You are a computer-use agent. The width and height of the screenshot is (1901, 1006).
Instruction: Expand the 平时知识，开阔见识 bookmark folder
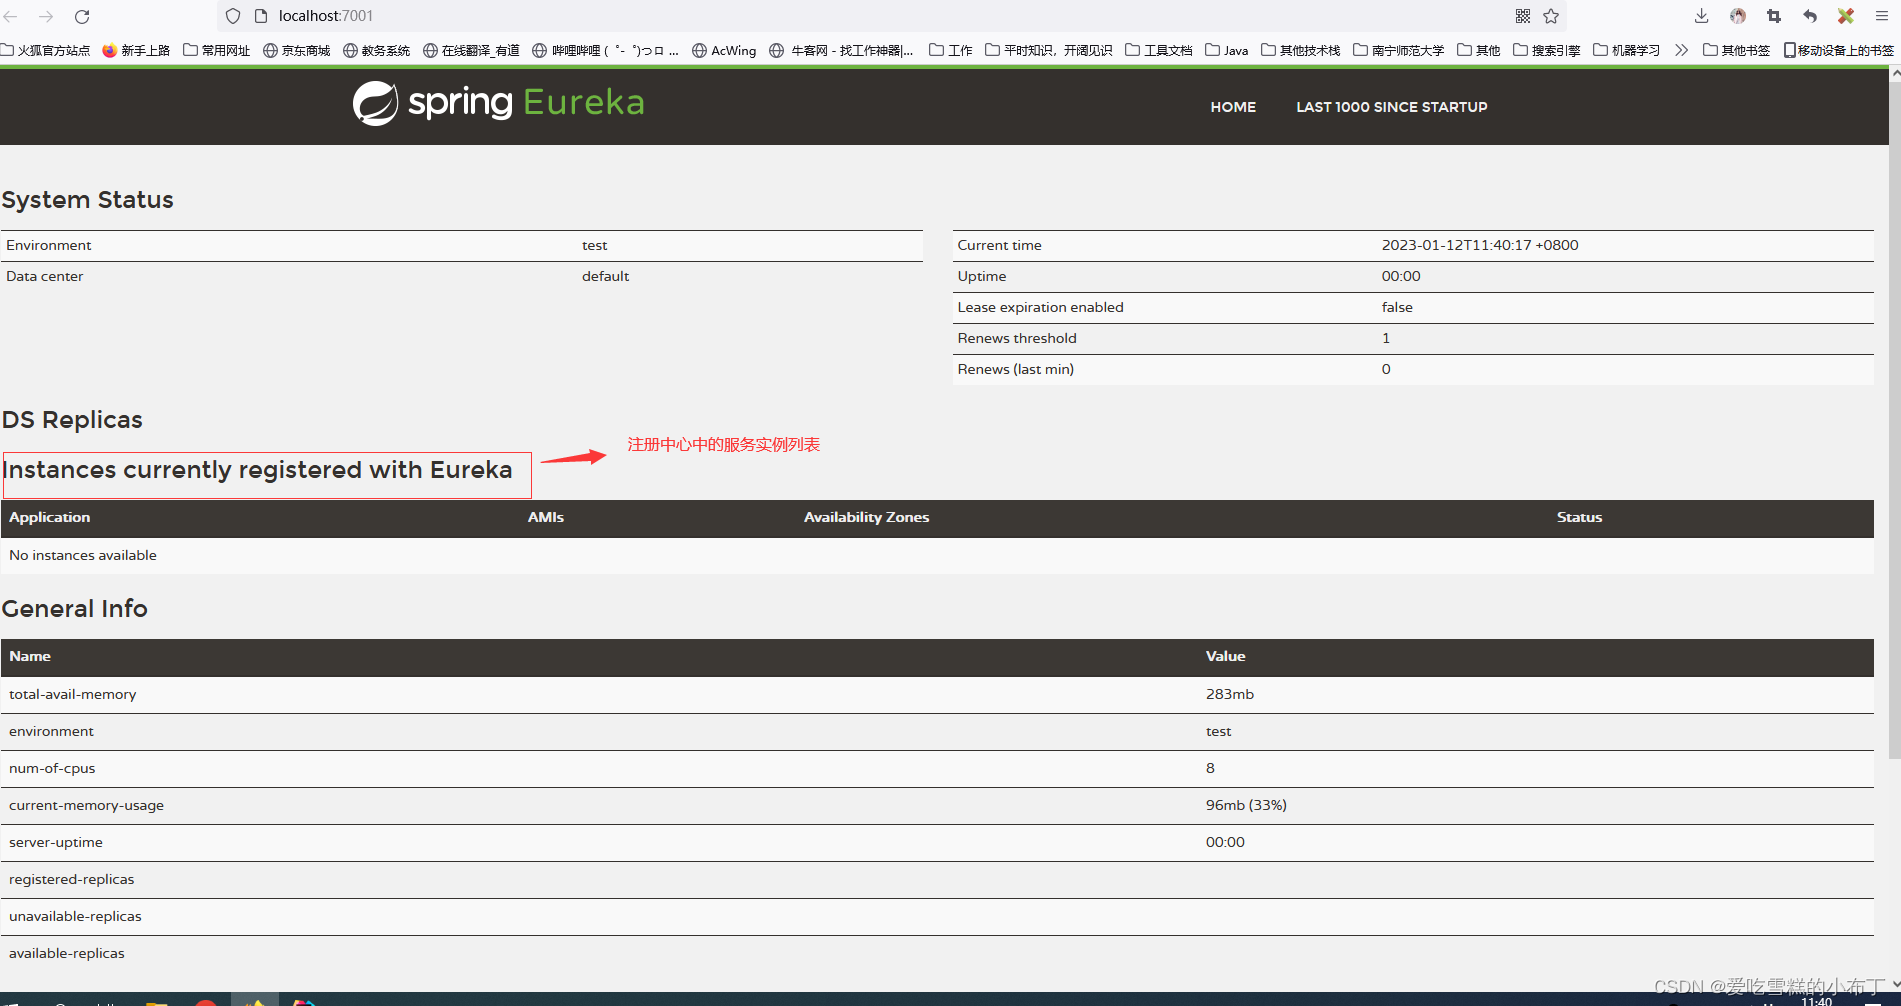pyautogui.click(x=1049, y=50)
